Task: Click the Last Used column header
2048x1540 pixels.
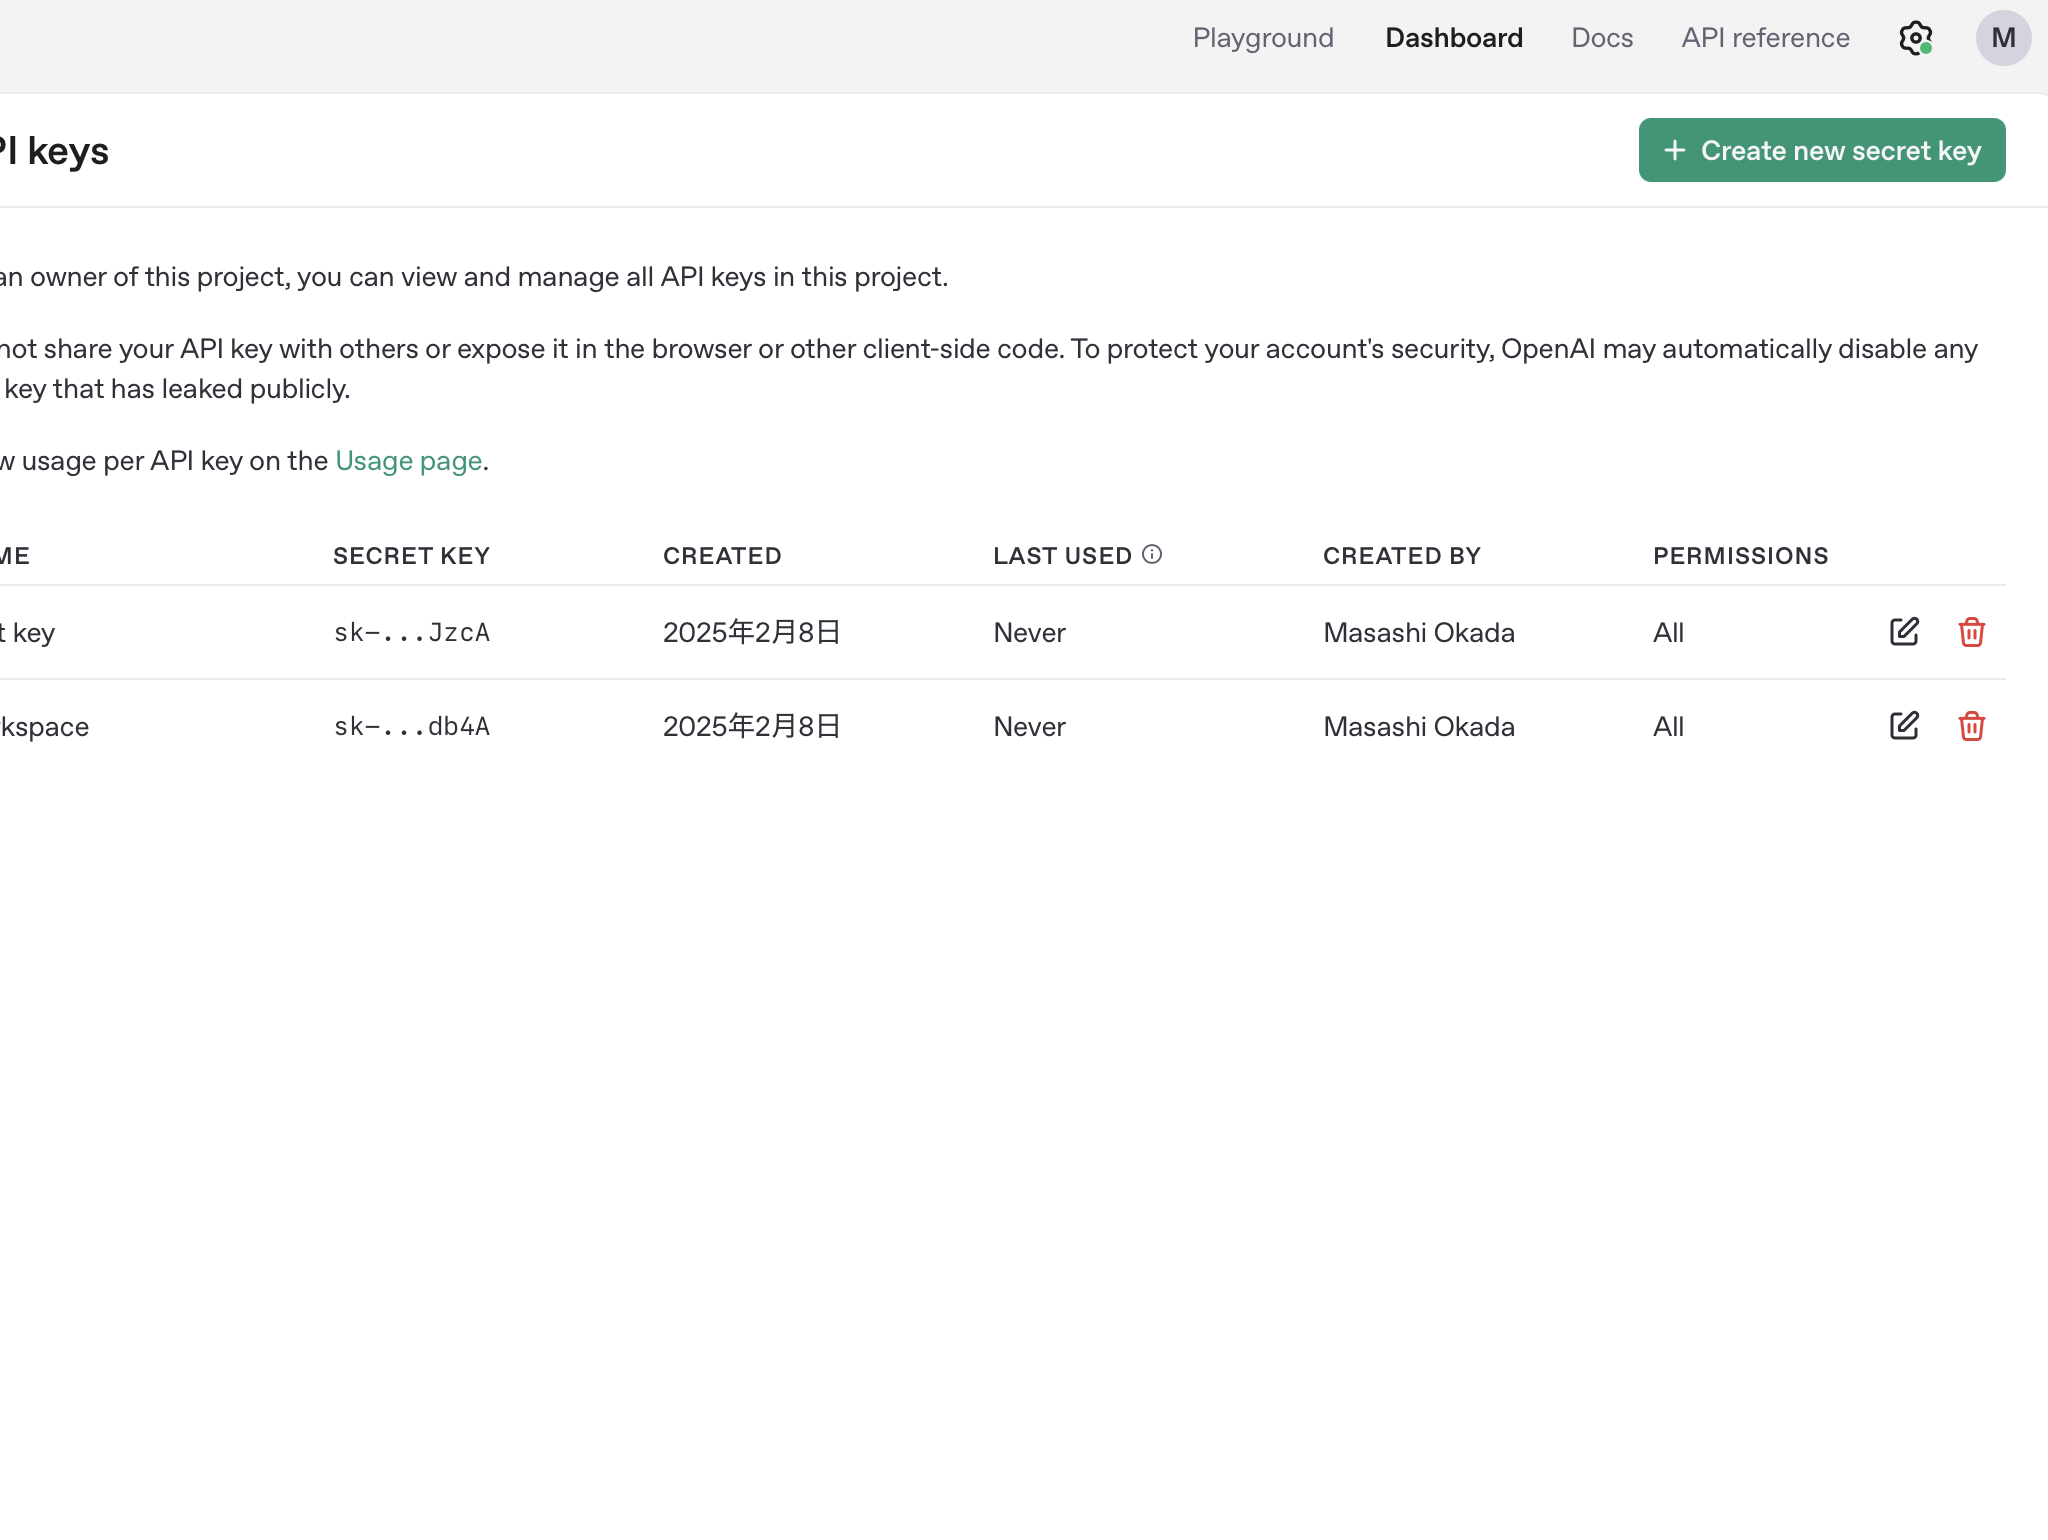Action: [1062, 556]
